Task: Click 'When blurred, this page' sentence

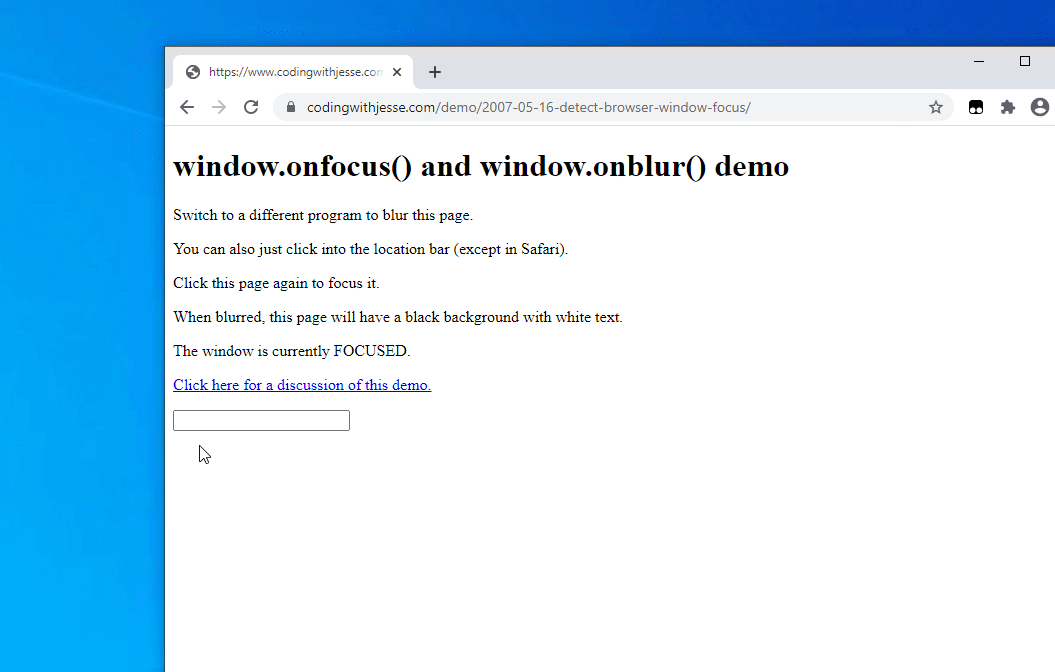Action: (398, 317)
